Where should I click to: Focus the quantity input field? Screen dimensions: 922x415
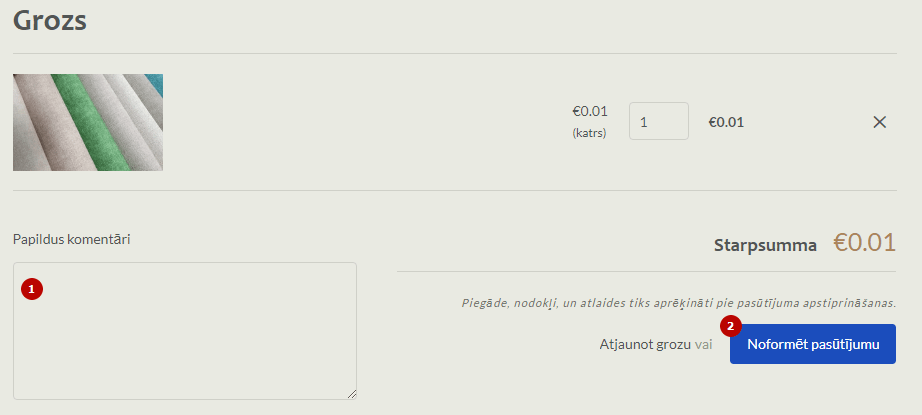pos(658,122)
